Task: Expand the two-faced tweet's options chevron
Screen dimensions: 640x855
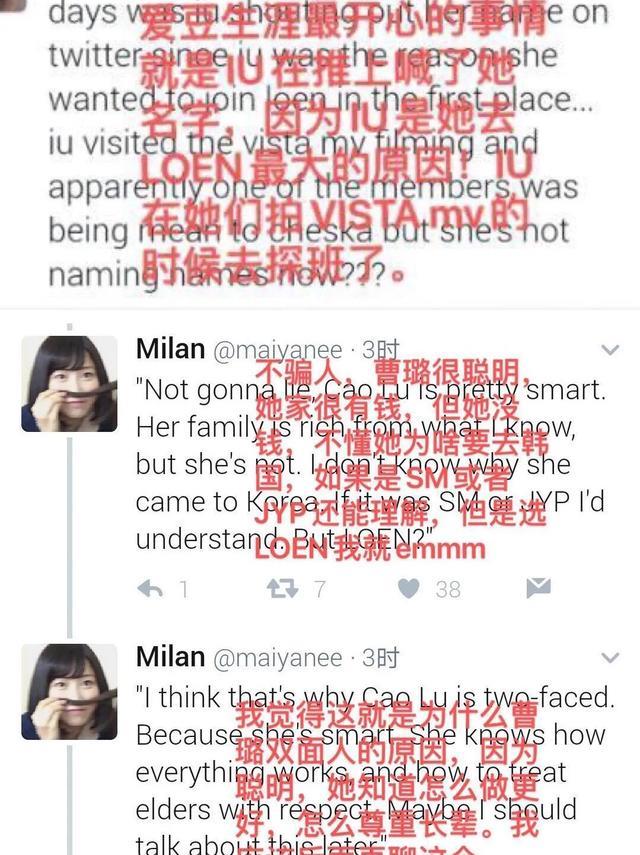Action: pos(610,658)
